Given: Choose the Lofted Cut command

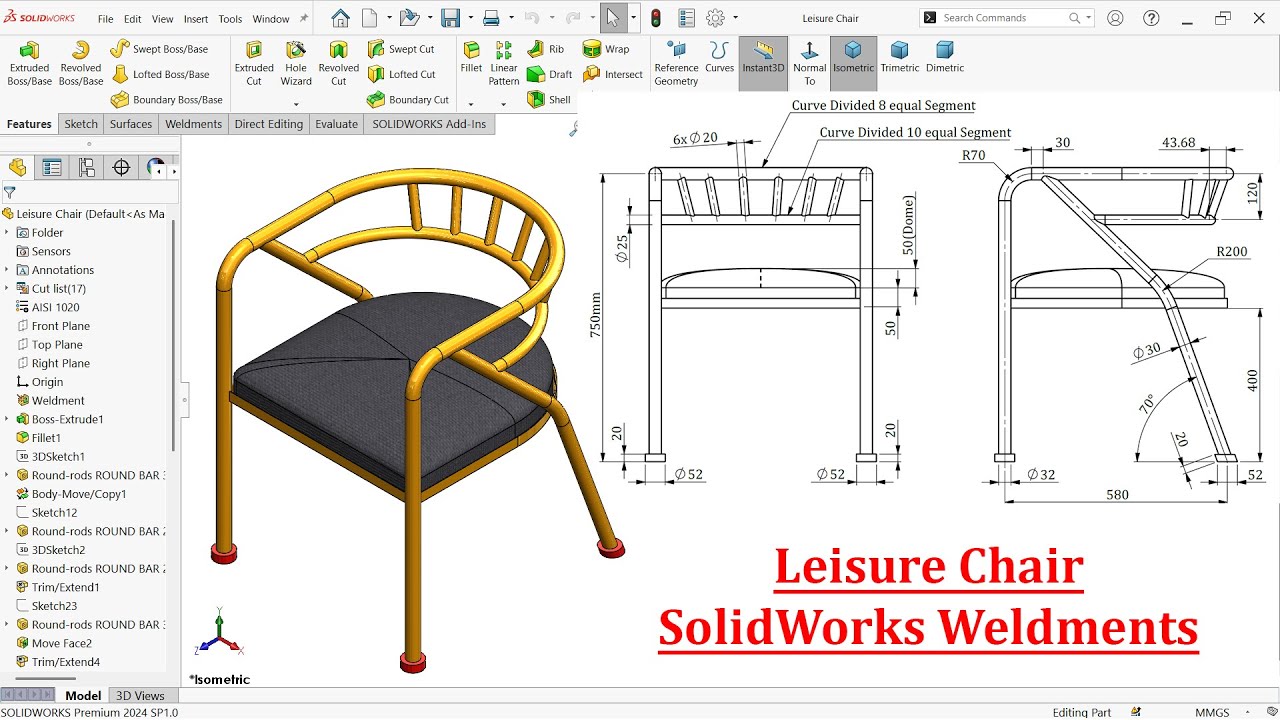Looking at the screenshot, I should pos(401,74).
